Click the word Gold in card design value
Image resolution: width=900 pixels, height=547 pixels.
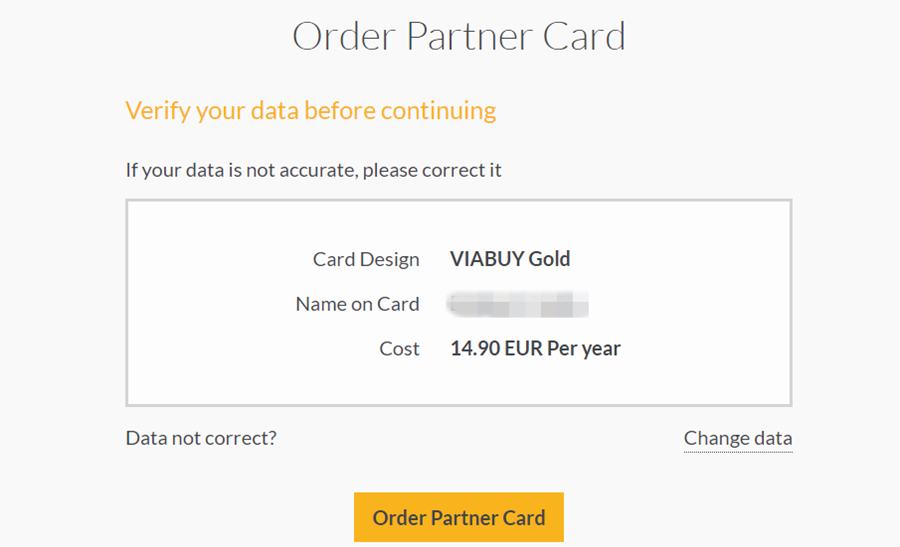coord(549,260)
